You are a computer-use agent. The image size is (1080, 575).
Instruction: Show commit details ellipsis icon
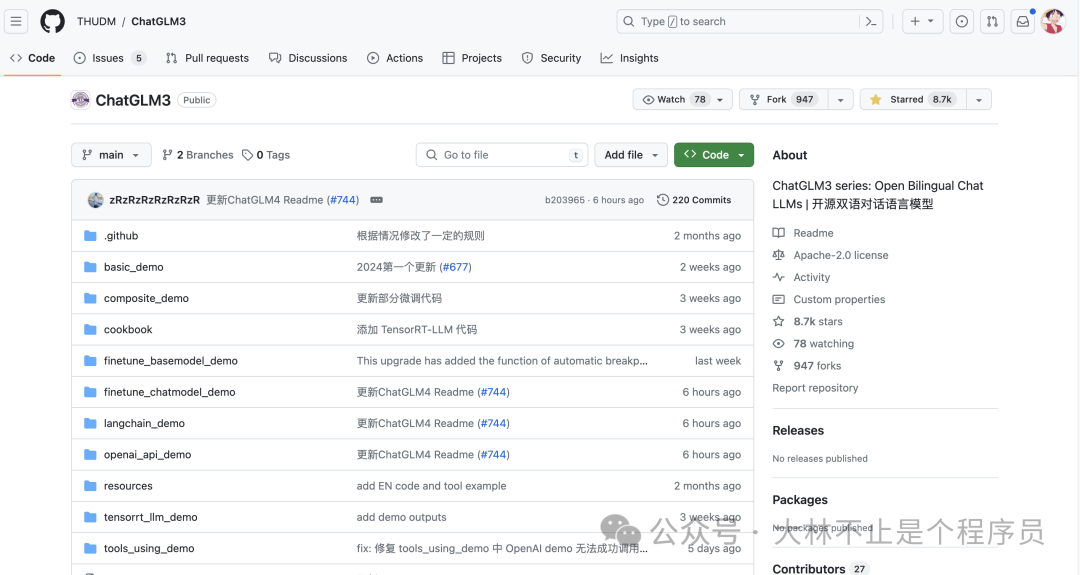(377, 200)
